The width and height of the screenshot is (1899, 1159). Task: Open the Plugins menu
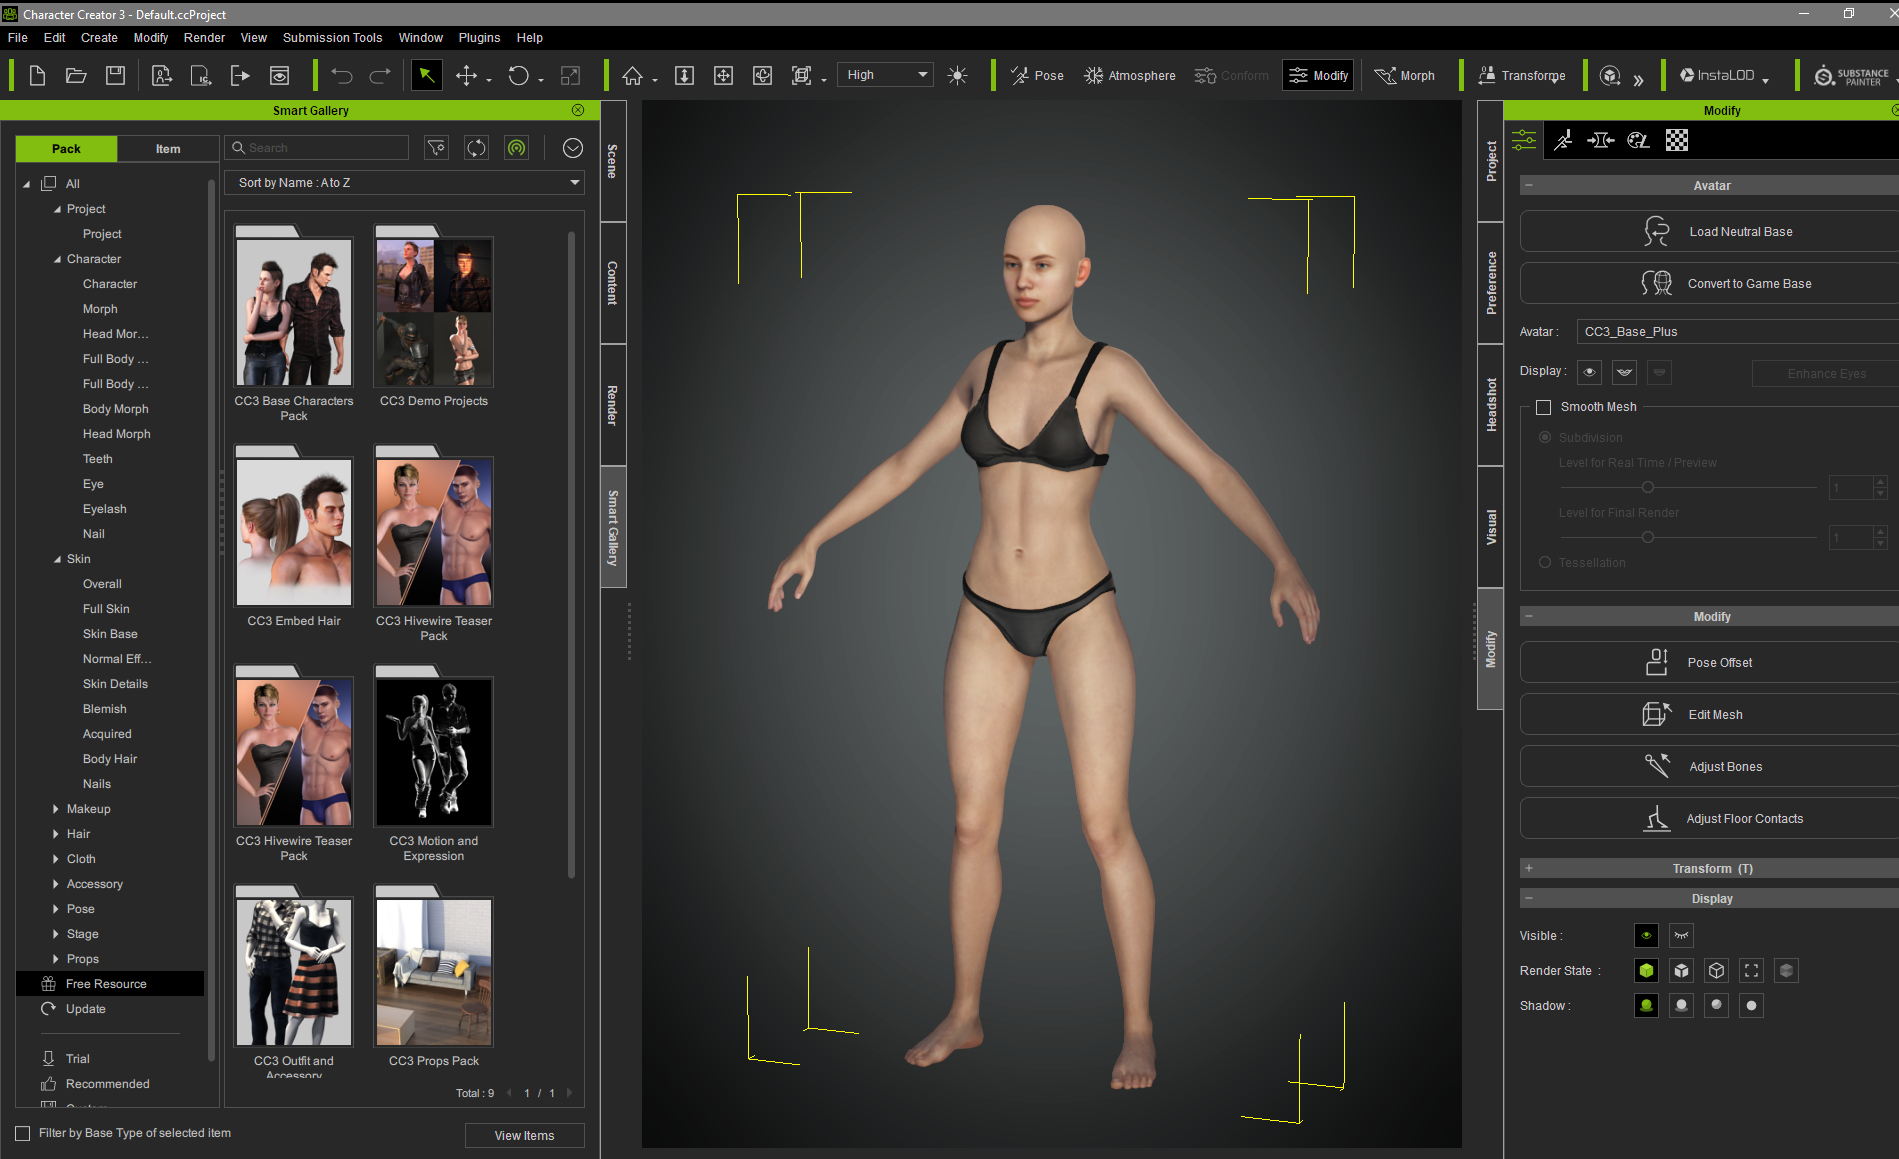pyautogui.click(x=479, y=38)
